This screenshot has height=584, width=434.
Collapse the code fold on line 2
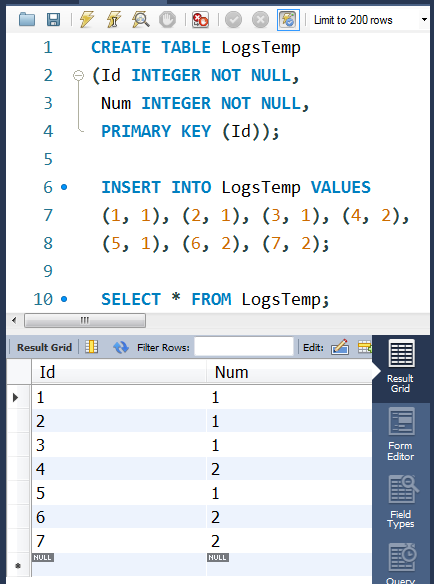[78, 76]
